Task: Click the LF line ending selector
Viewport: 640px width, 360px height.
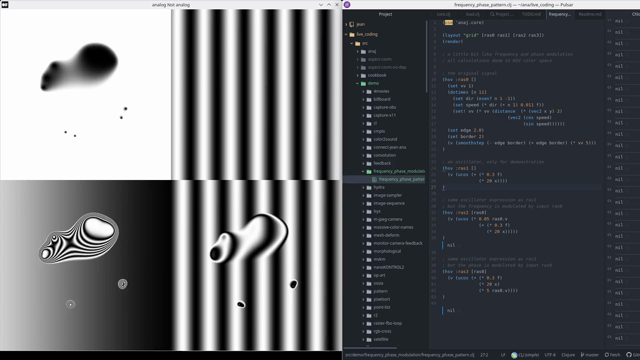Action: click(503, 355)
